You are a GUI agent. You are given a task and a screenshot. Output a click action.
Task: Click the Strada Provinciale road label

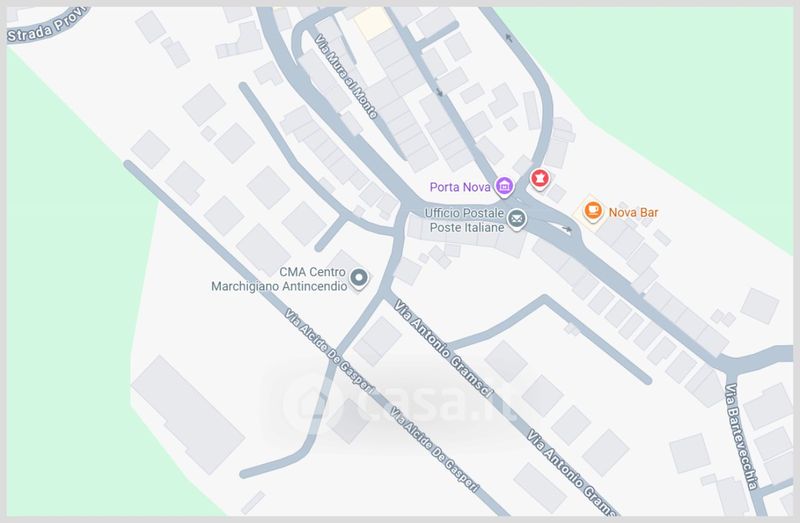[x=46, y=26]
